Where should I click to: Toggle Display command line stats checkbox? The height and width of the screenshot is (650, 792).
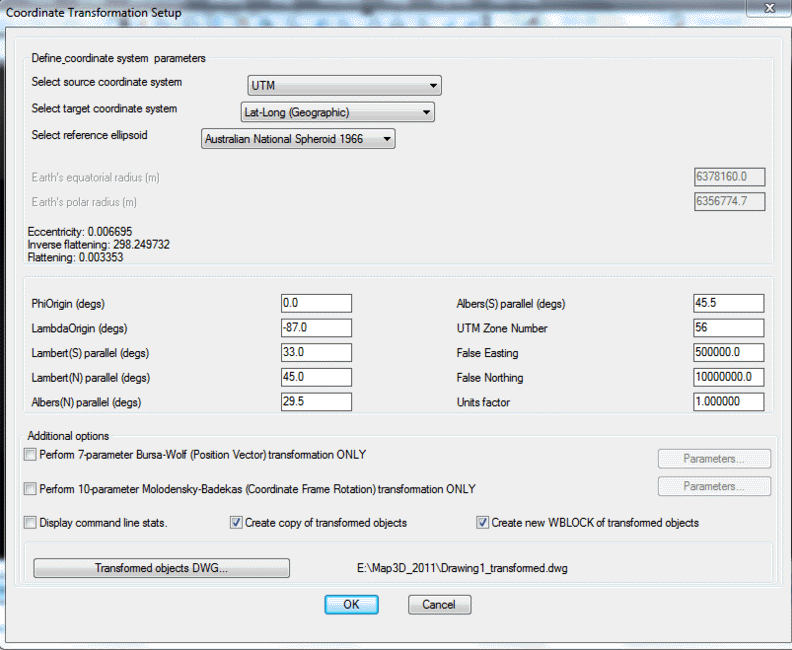click(x=29, y=522)
